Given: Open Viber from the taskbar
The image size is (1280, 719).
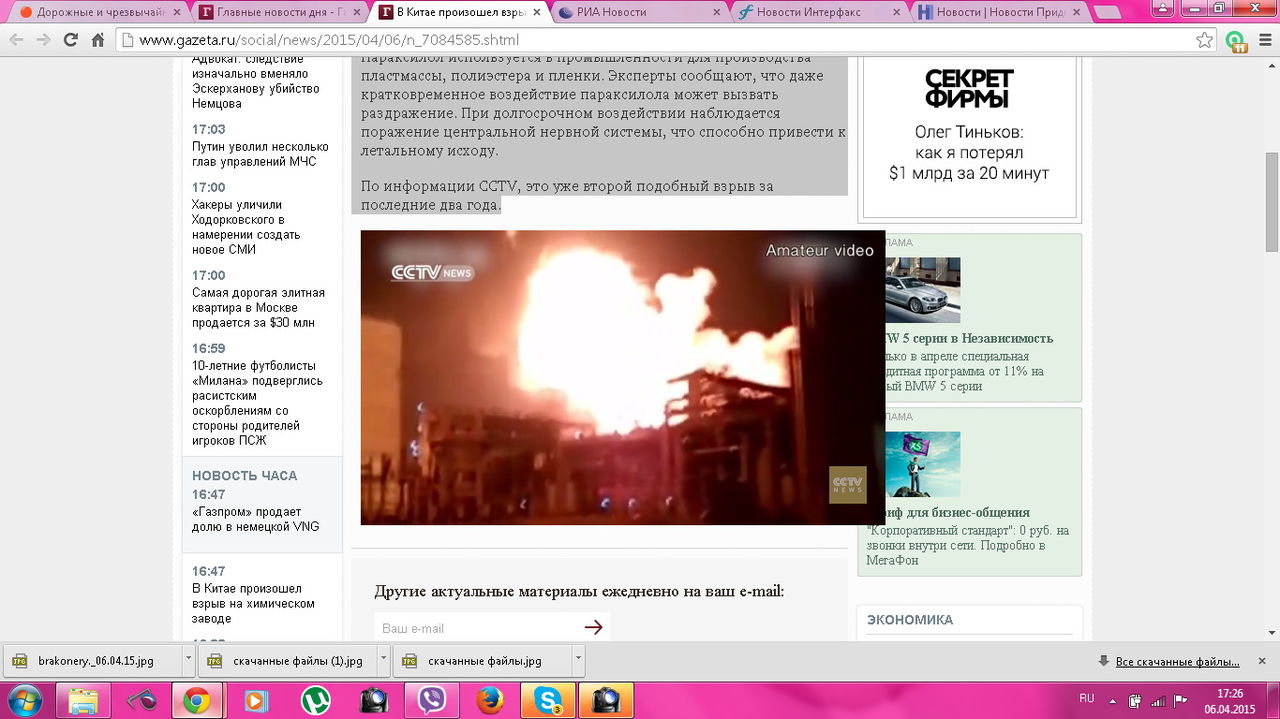Looking at the screenshot, I should (432, 700).
